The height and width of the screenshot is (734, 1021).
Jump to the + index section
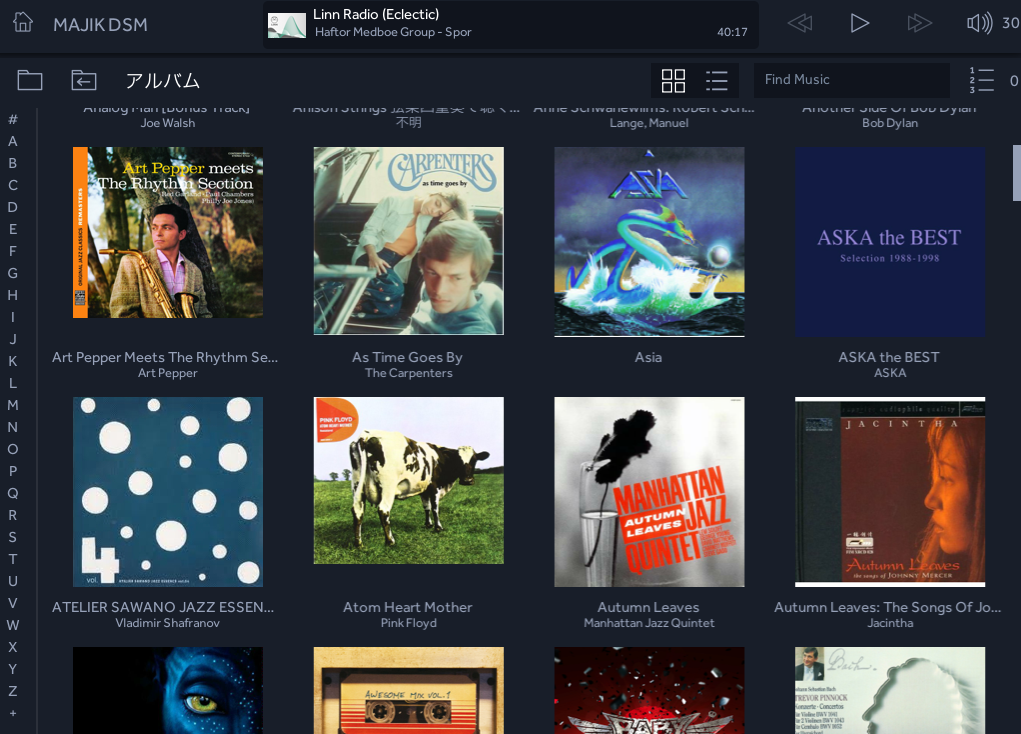(x=13, y=713)
